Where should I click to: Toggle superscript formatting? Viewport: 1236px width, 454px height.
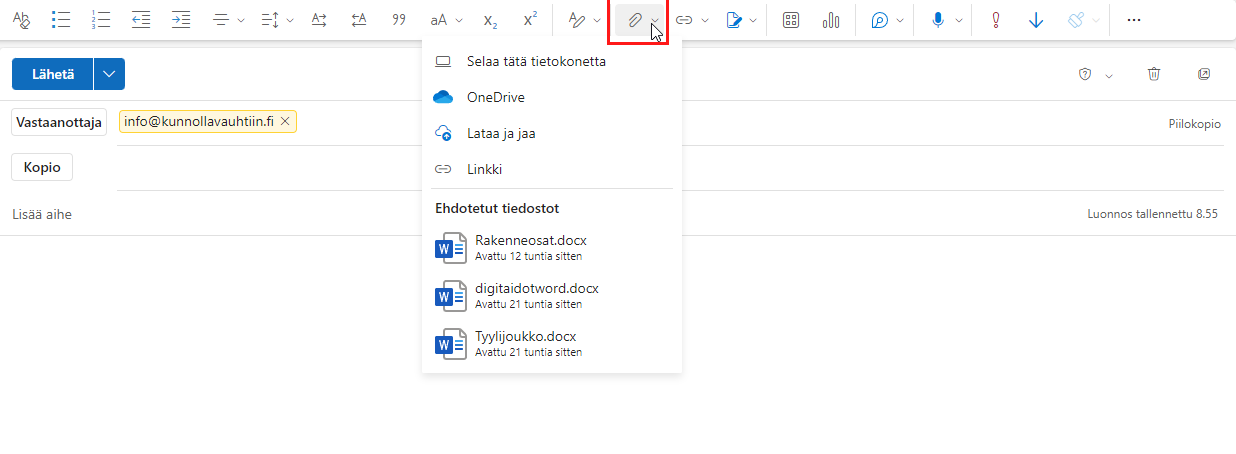(x=530, y=20)
